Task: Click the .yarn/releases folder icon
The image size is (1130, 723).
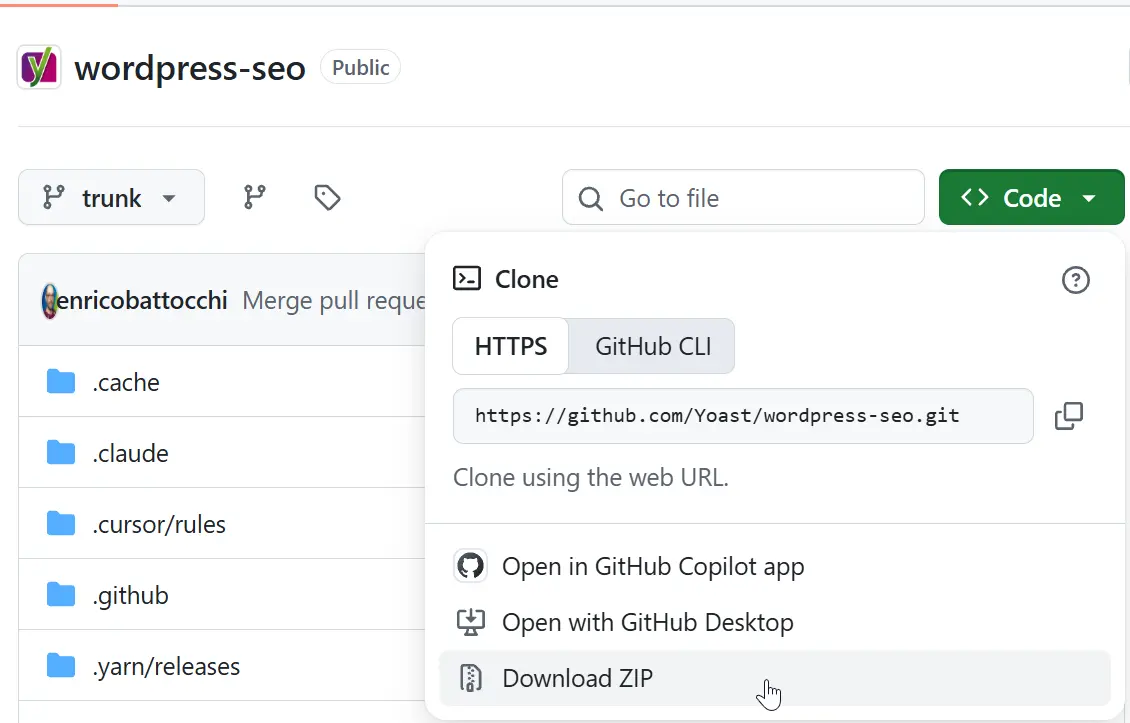Action: [61, 666]
